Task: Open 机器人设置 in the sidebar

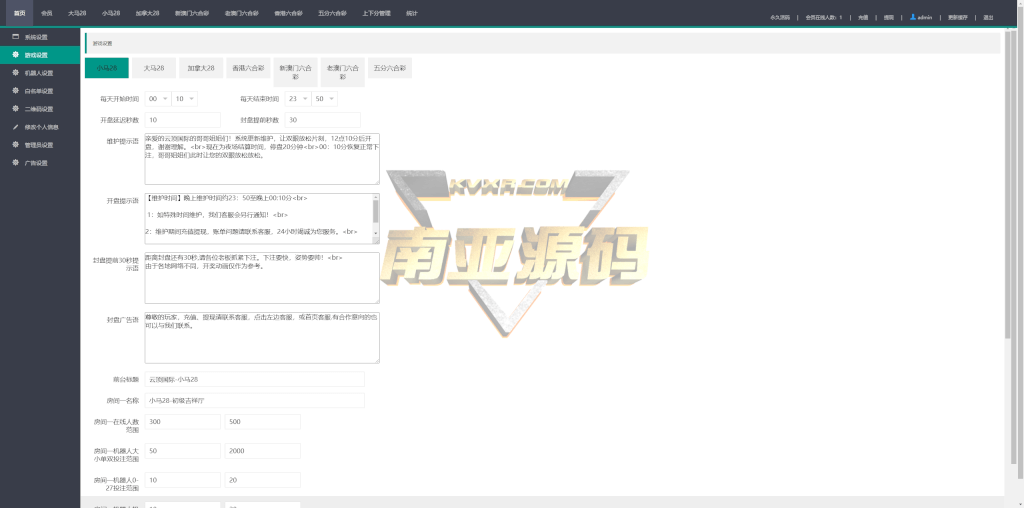Action: point(40,73)
